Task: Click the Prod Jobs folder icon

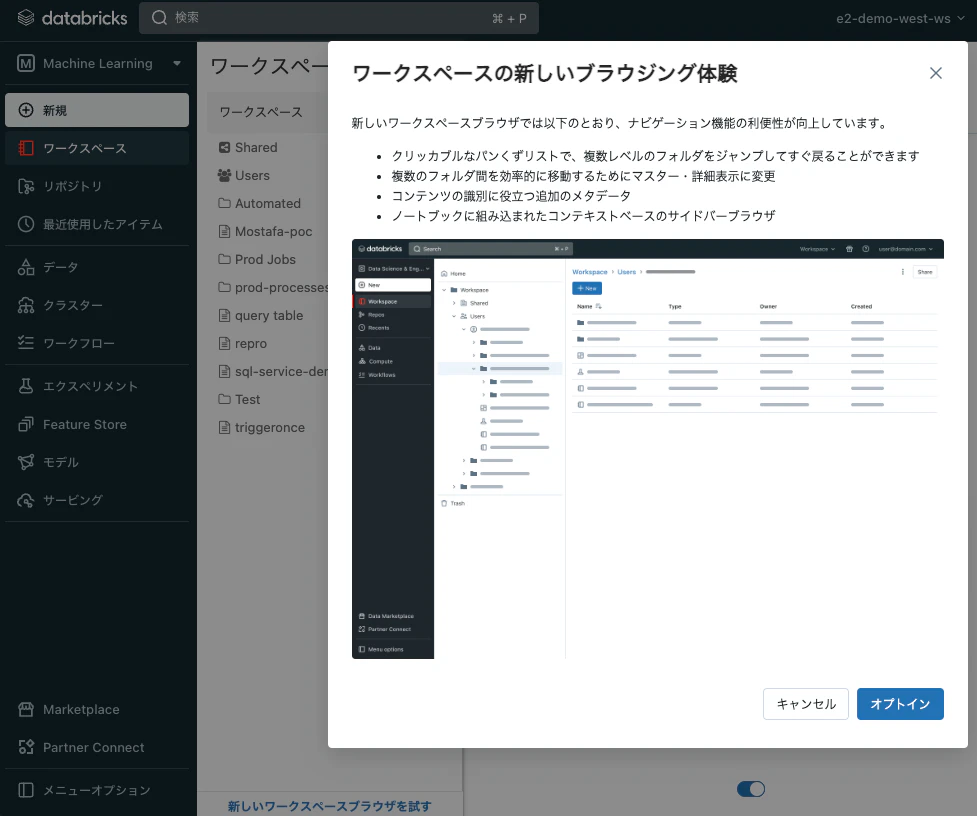Action: pyautogui.click(x=224, y=259)
